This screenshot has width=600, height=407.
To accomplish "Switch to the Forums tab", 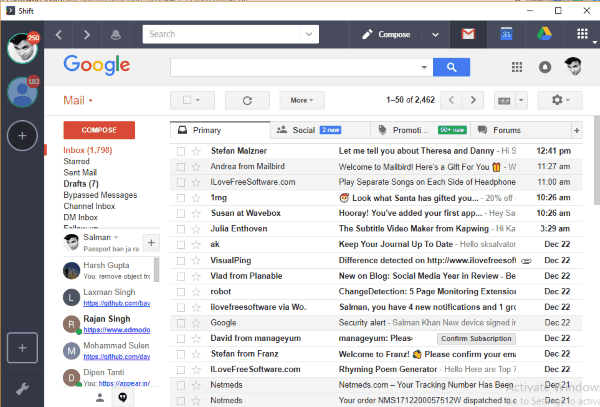I will 520,130.
